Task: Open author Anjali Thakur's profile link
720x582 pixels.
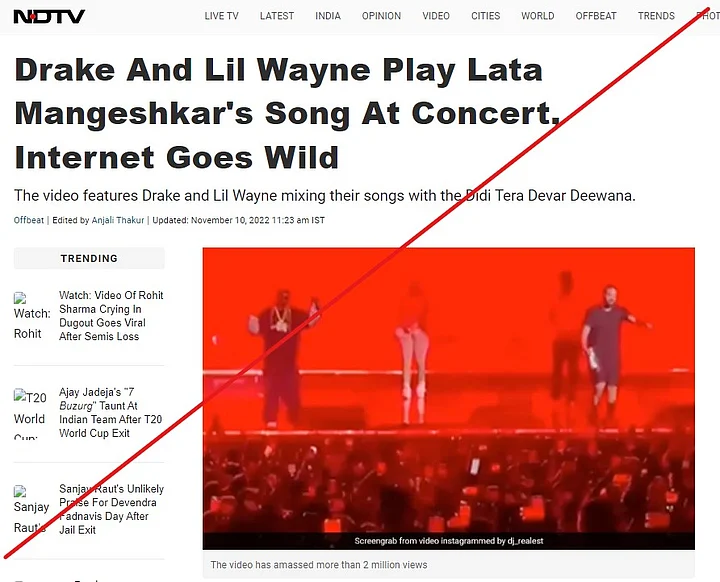Action: (118, 220)
